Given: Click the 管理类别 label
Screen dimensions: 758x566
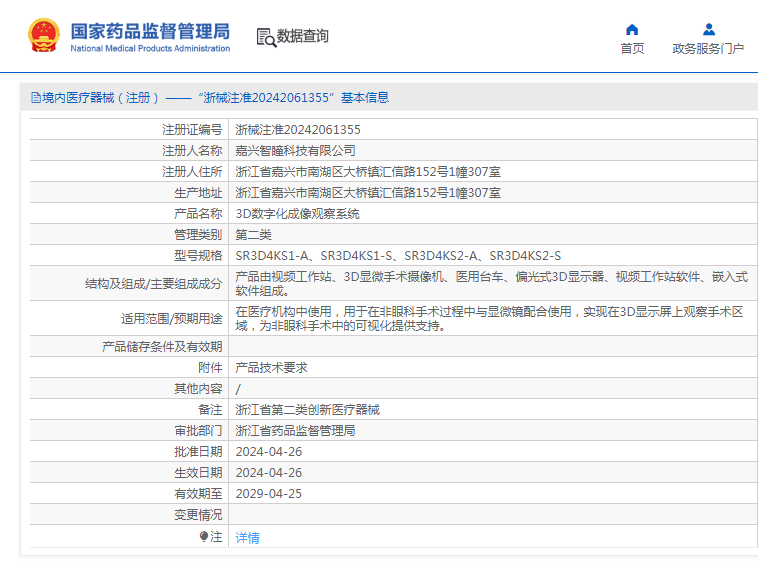Looking at the screenshot, I should click(x=198, y=235).
